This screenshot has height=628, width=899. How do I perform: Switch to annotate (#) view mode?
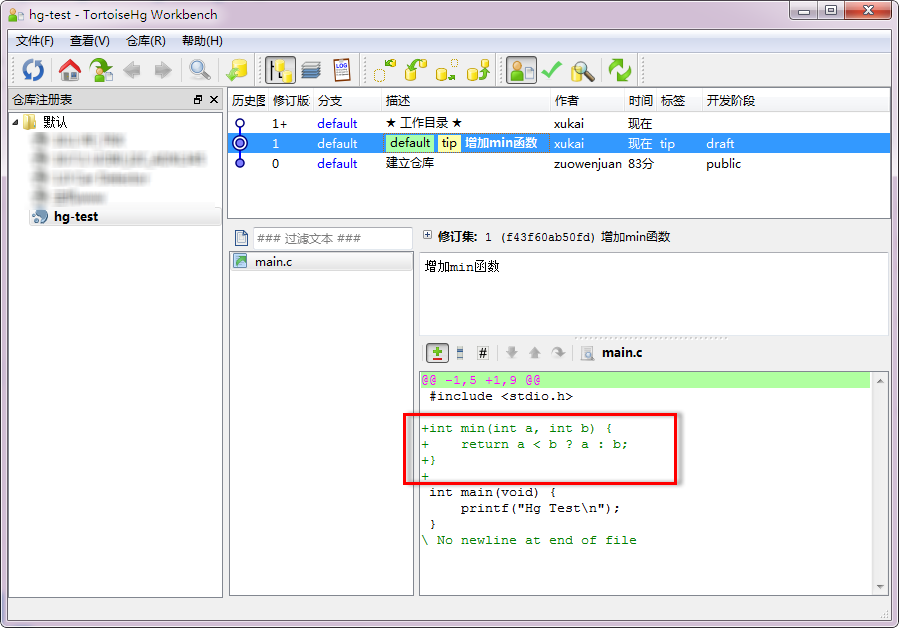[483, 353]
